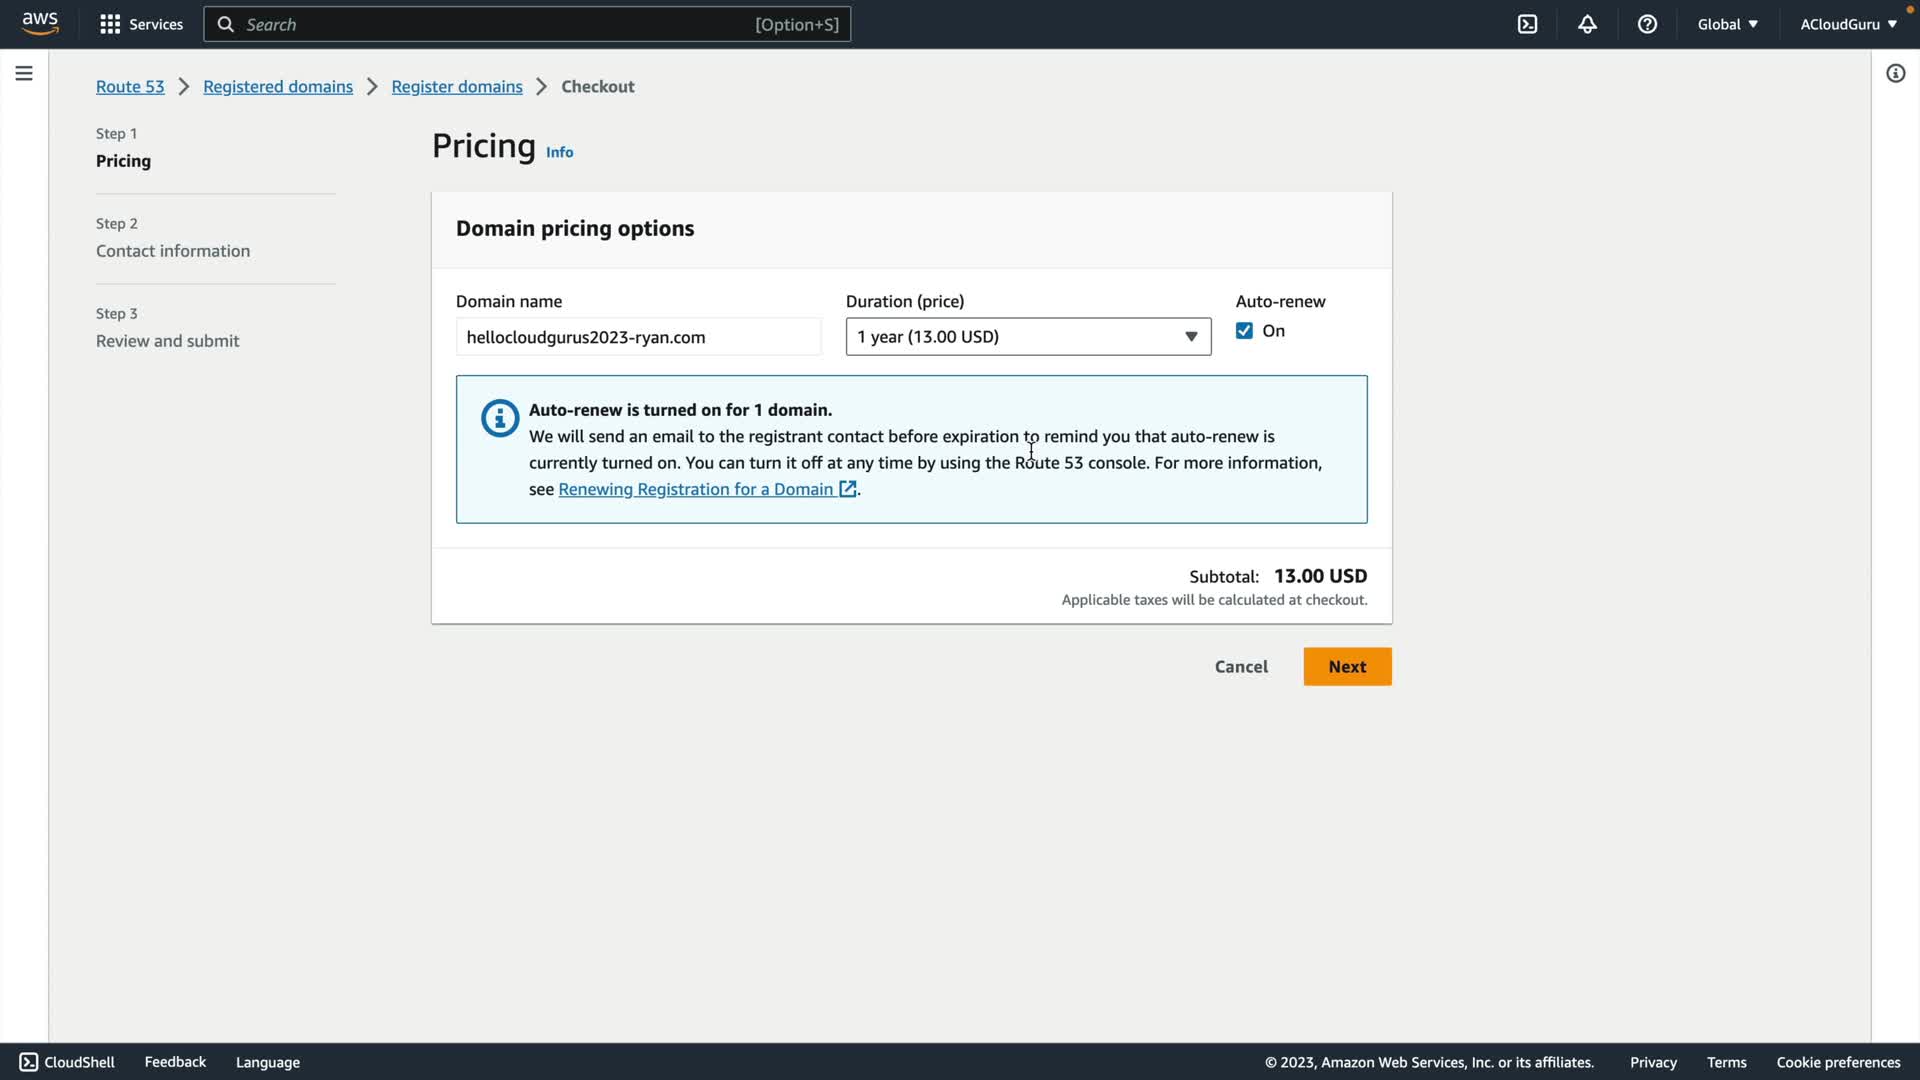Viewport: 1920px width, 1080px height.
Task: Open the ACloudGuru account menu
Action: 1848,24
